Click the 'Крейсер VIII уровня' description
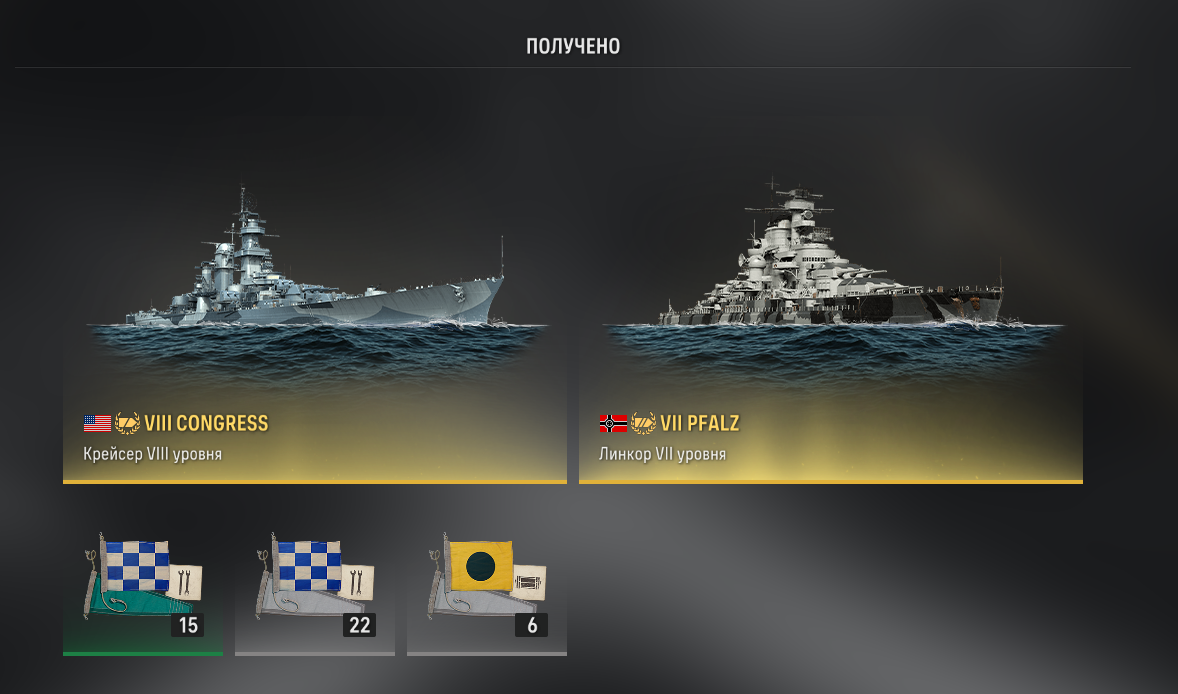The image size is (1178, 694). click(153, 454)
